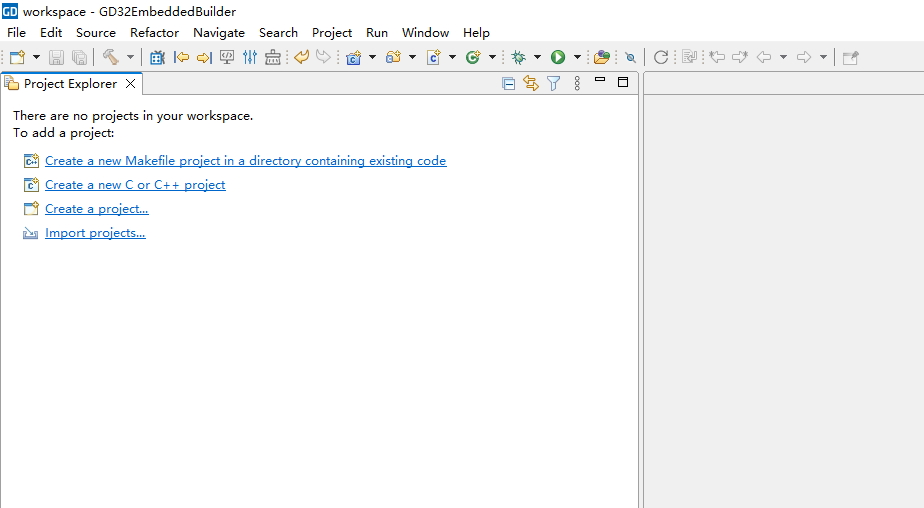The image size is (924, 508).
Task: Collapse All in Project Explorer
Action: tap(509, 84)
